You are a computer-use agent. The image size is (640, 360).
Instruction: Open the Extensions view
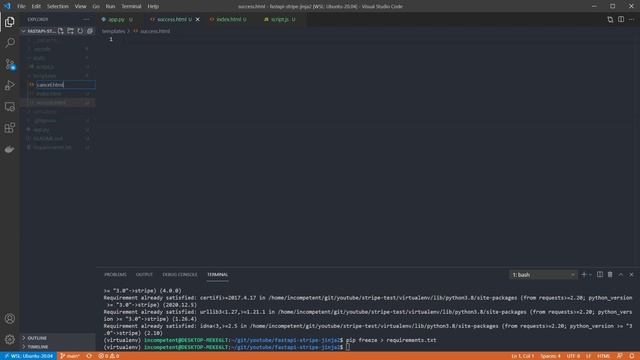[10, 128]
